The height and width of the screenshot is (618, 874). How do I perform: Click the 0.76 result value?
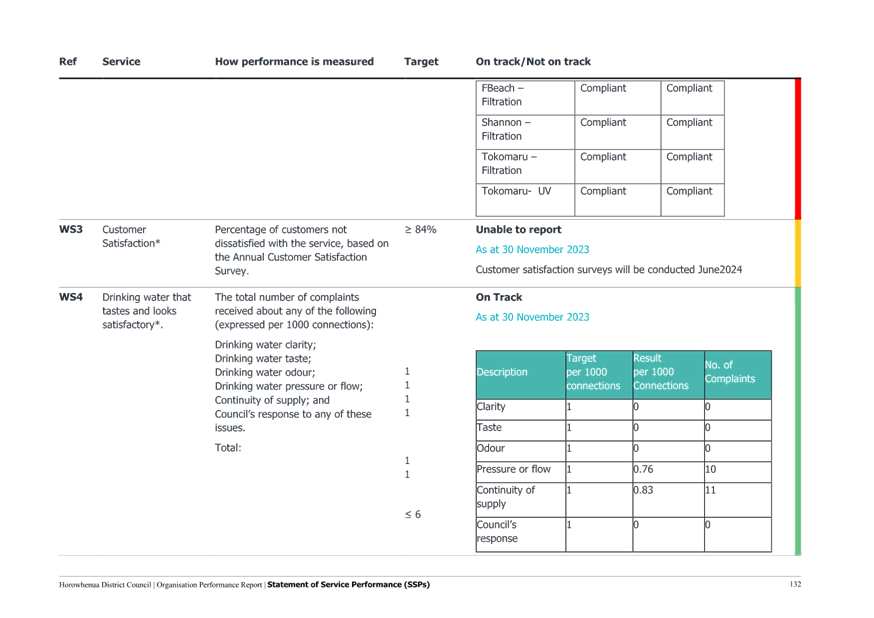643,469
